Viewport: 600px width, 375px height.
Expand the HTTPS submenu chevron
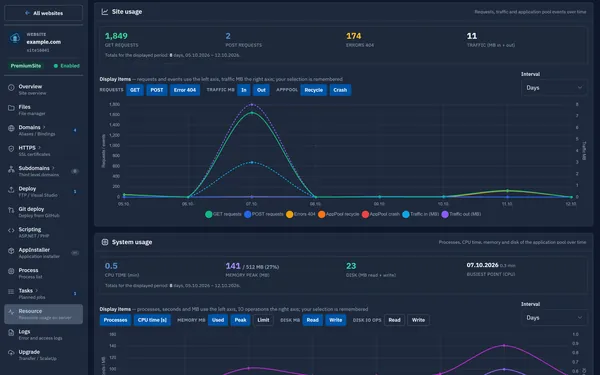[39, 147]
